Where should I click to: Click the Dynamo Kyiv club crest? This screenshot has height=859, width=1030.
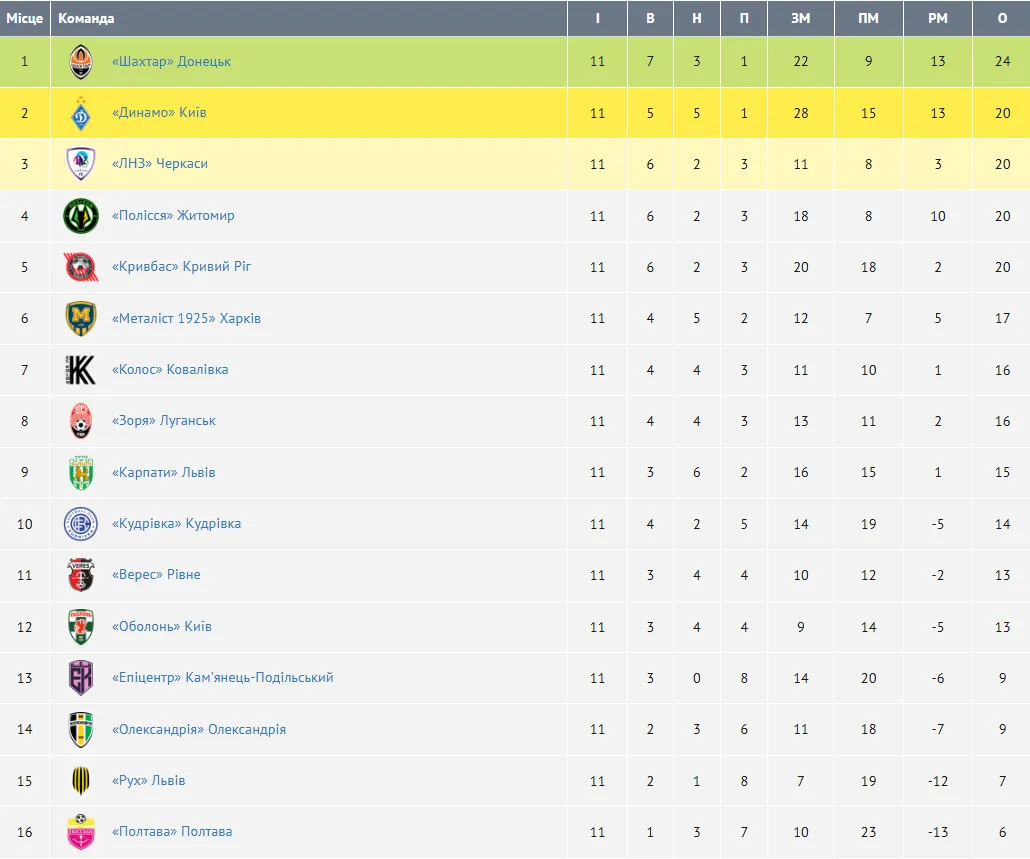(81, 113)
